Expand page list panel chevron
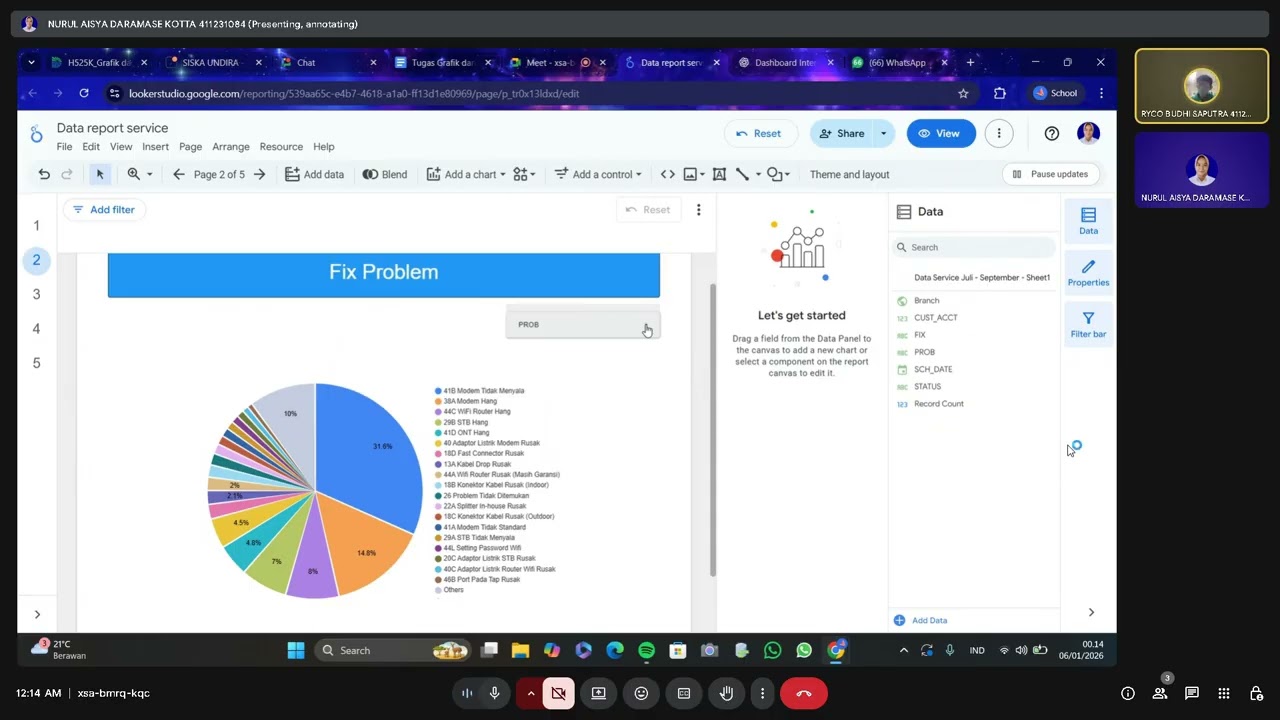The image size is (1280, 720). [37, 614]
